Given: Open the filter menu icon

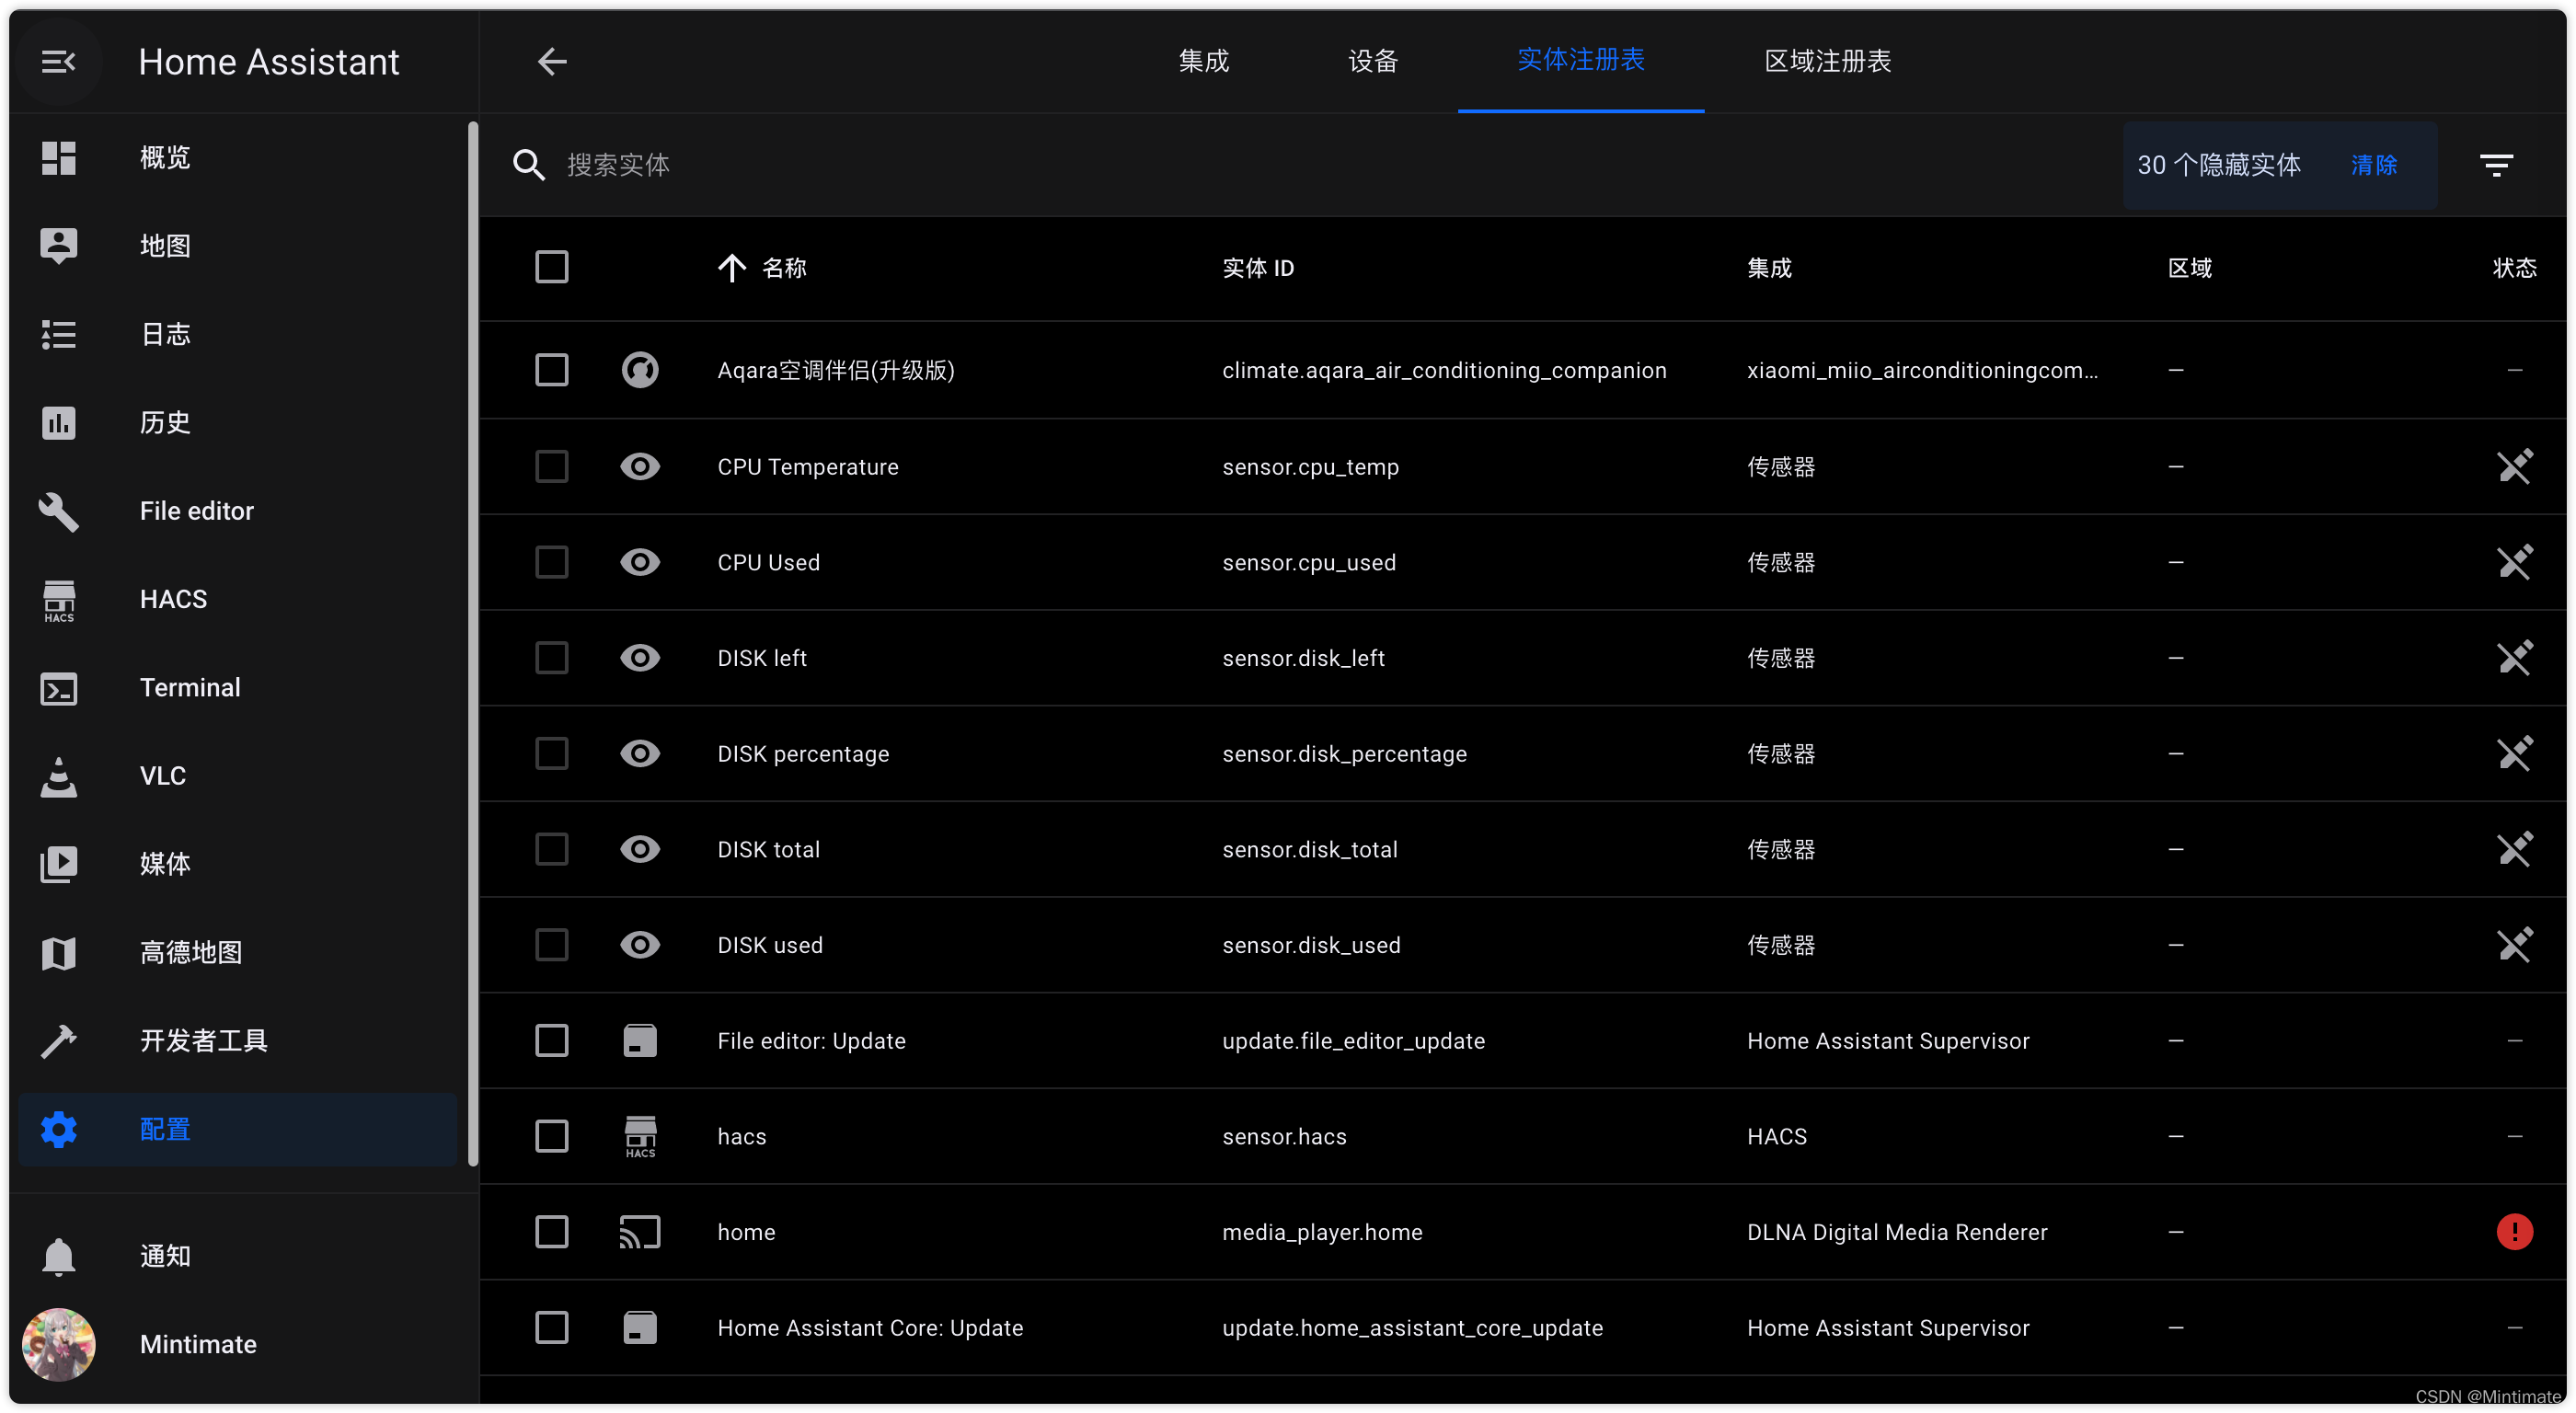Looking at the screenshot, I should (x=2496, y=165).
